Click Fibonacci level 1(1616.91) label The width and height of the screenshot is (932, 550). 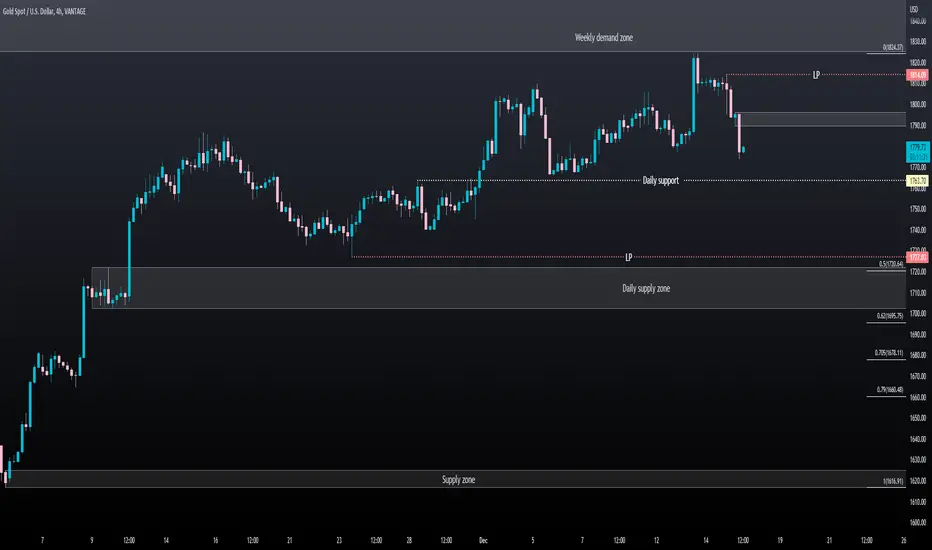coord(893,482)
